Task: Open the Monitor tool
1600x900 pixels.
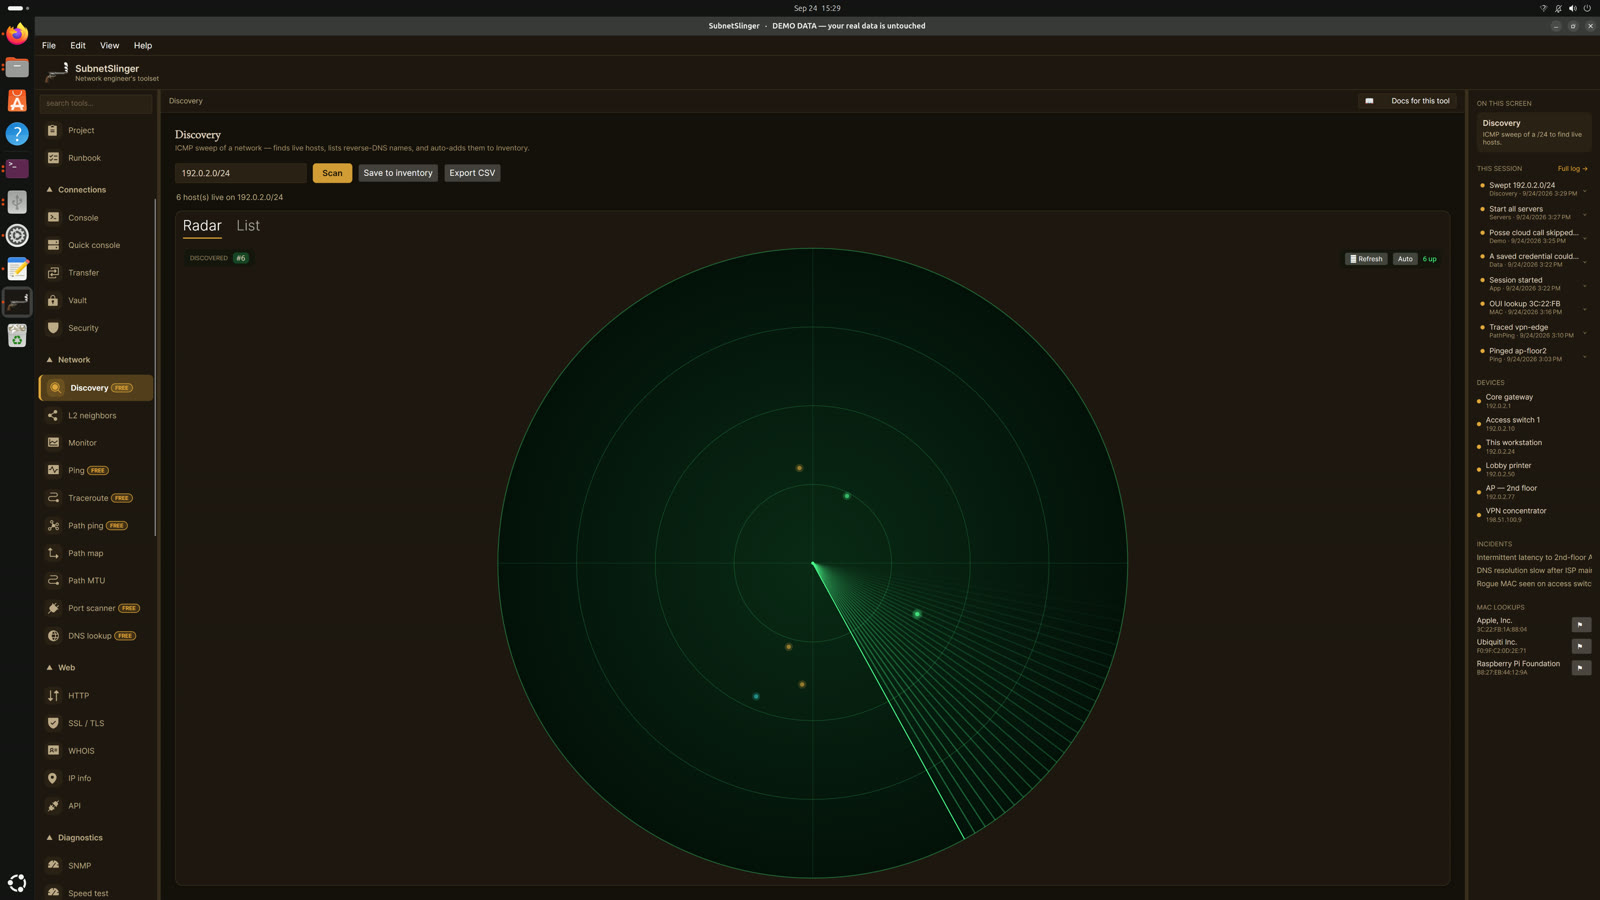Action: coord(96,443)
